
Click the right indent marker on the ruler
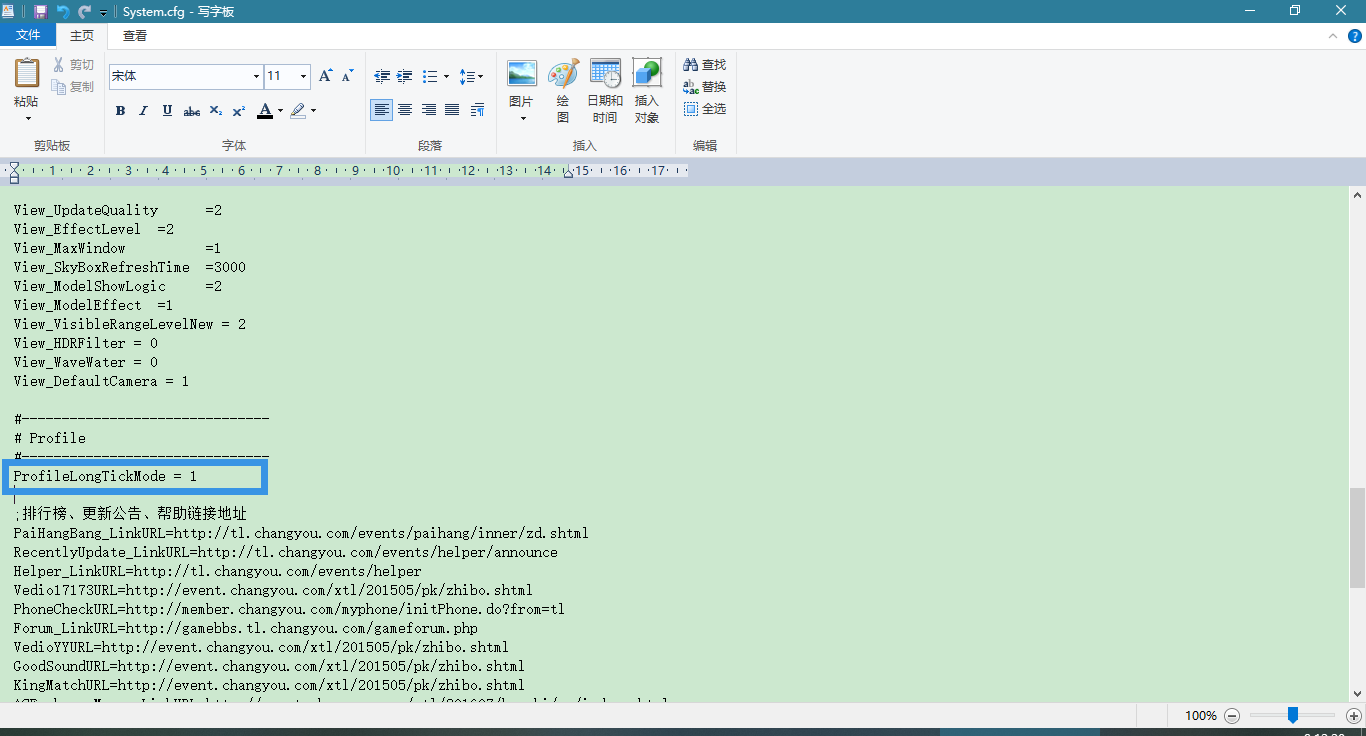point(568,174)
